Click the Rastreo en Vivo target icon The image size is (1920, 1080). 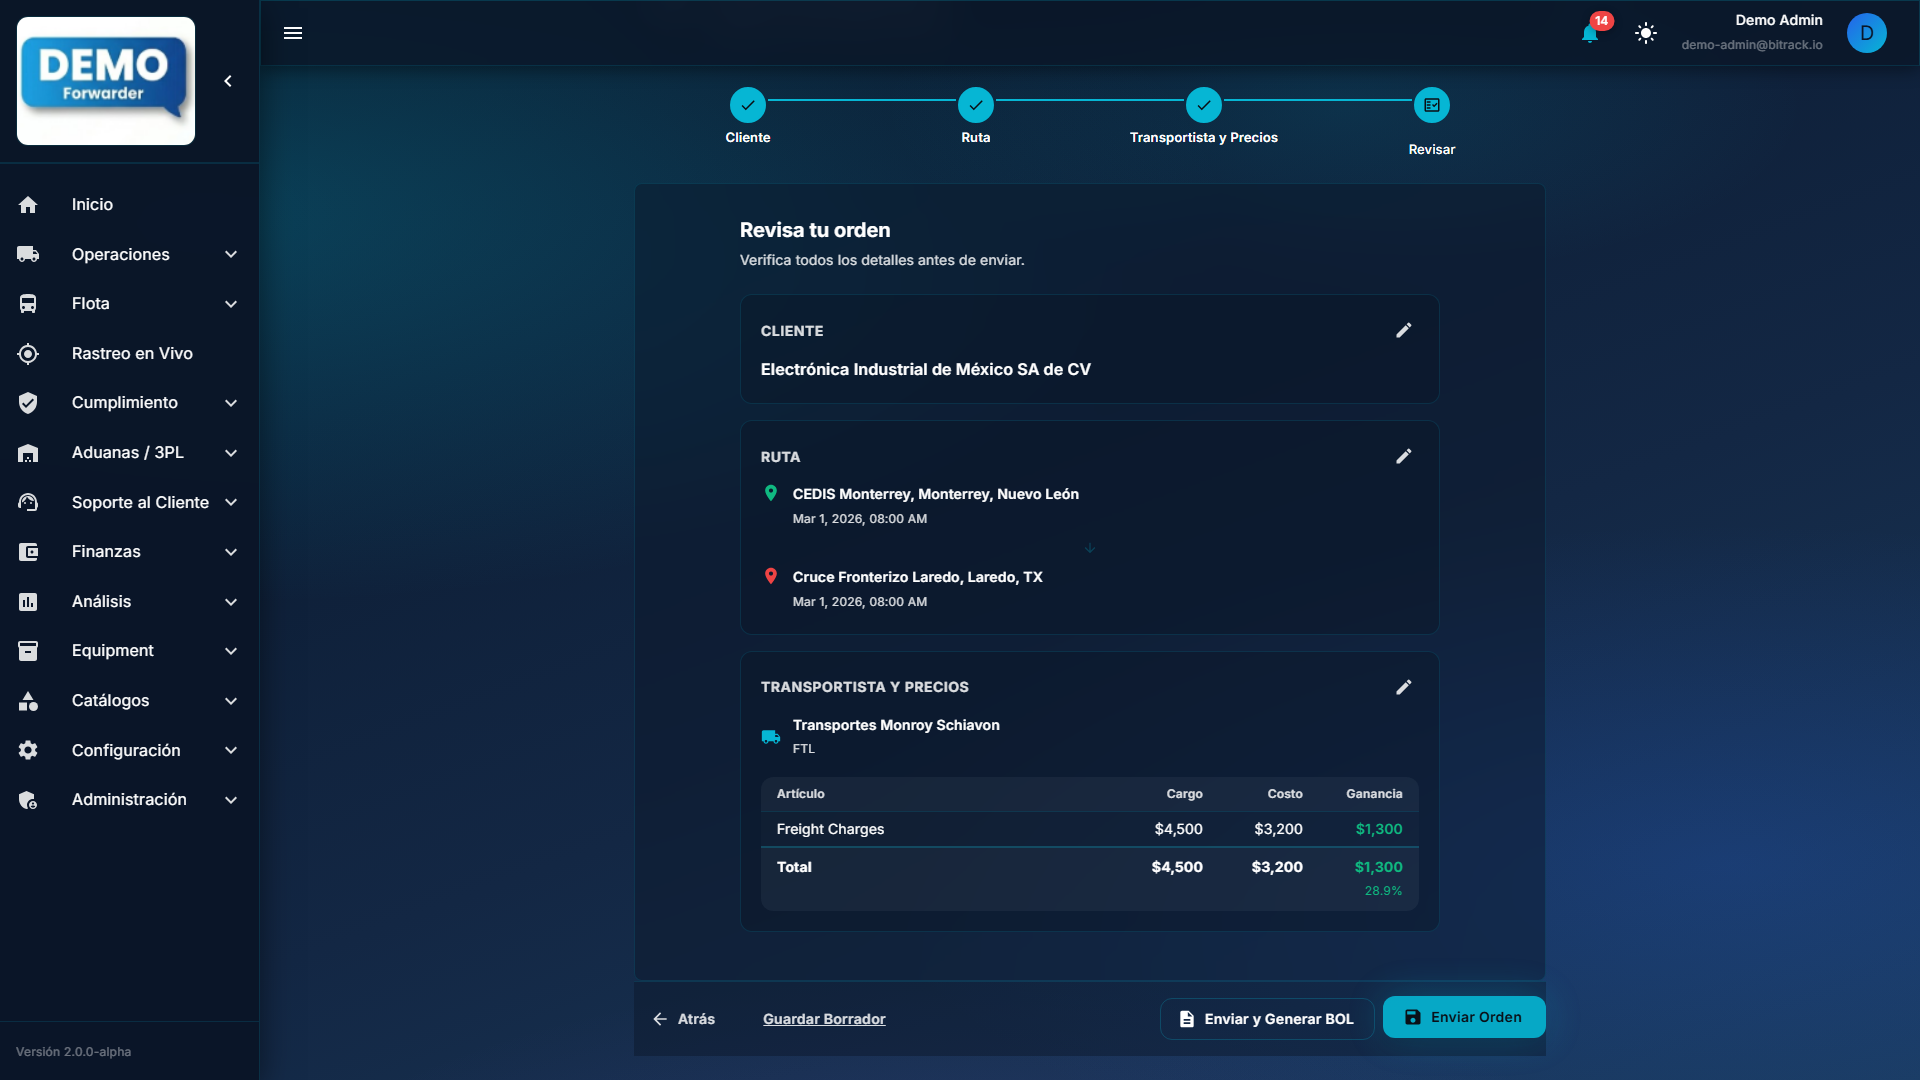(28, 354)
